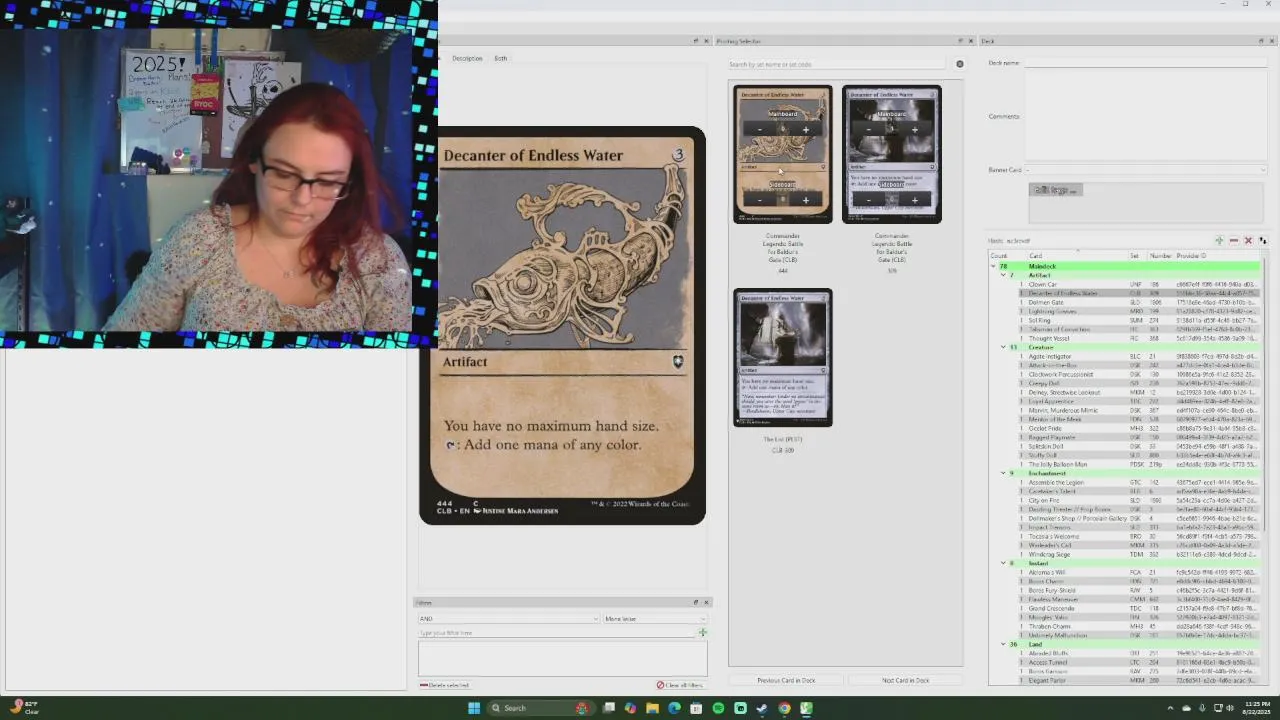Click the filter text input field

(x=556, y=632)
